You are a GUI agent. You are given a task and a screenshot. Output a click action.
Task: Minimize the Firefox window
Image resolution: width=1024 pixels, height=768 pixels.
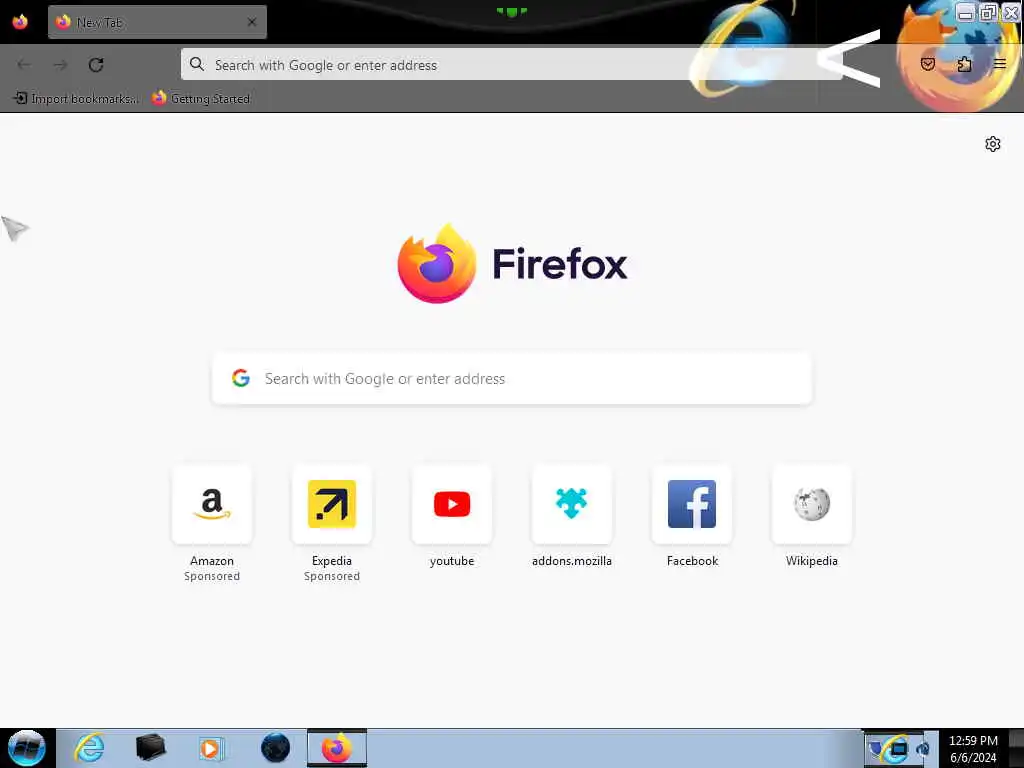coord(965,12)
